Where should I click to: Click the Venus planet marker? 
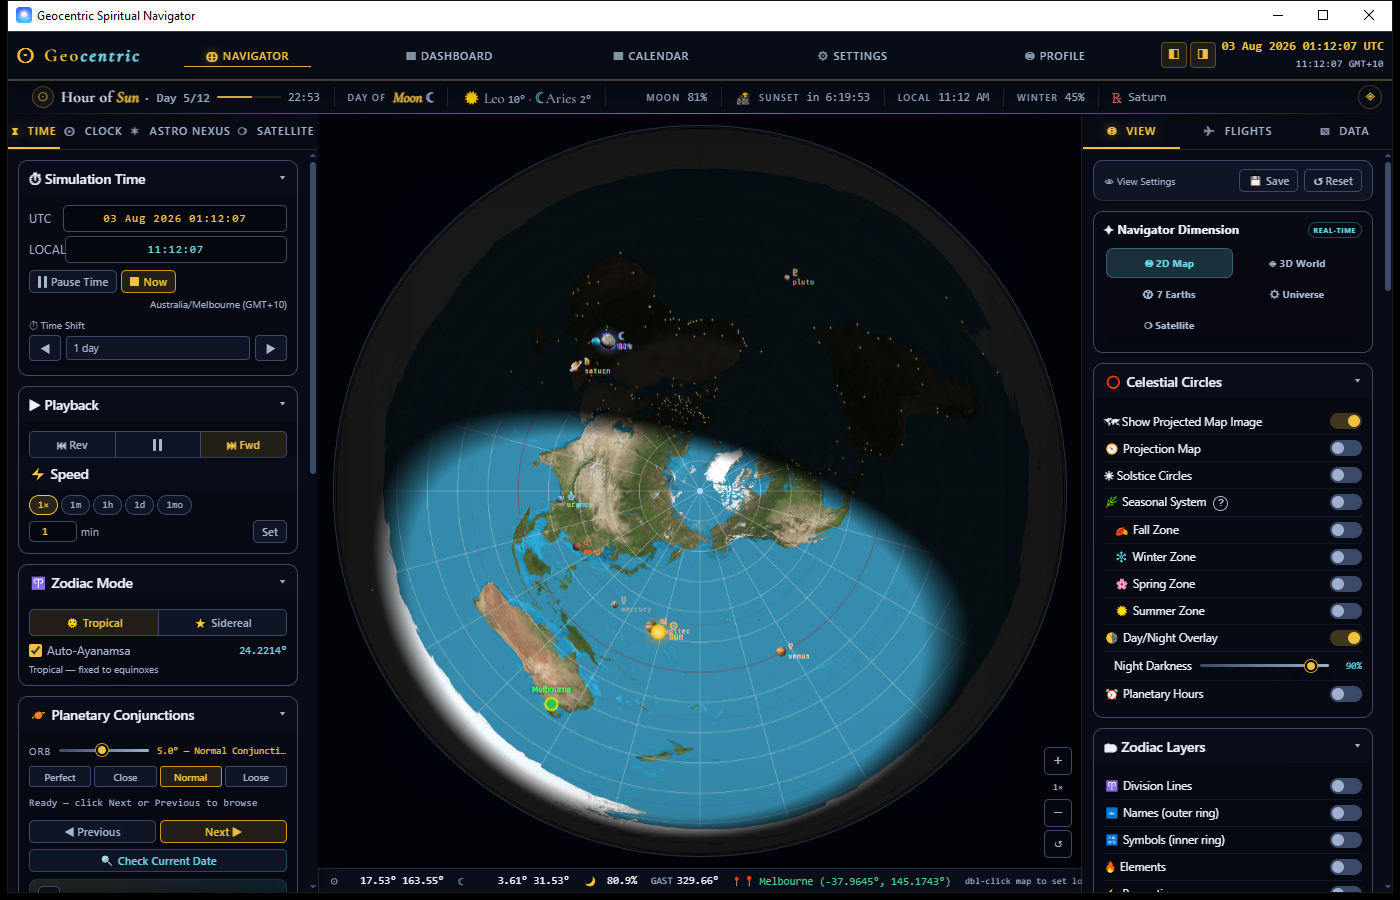click(781, 651)
